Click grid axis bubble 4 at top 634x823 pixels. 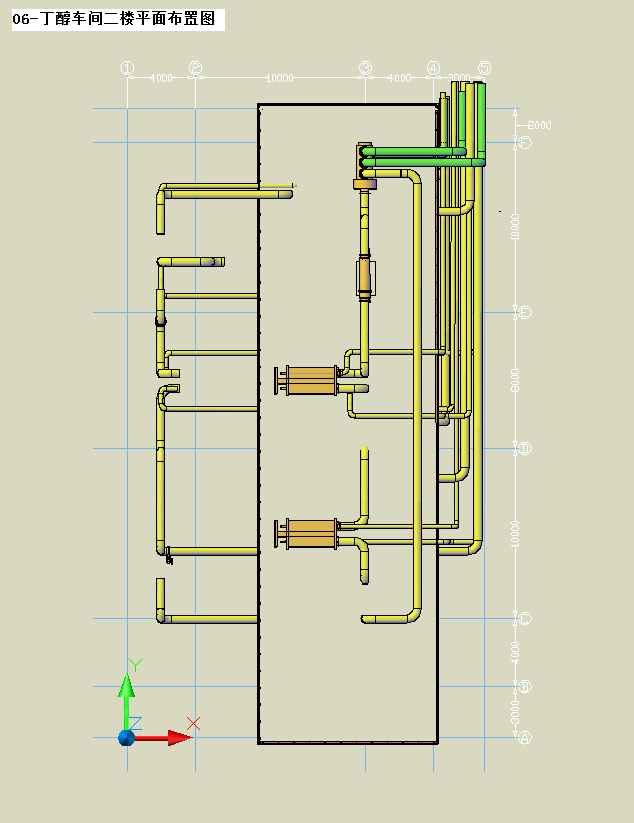(x=434, y=68)
